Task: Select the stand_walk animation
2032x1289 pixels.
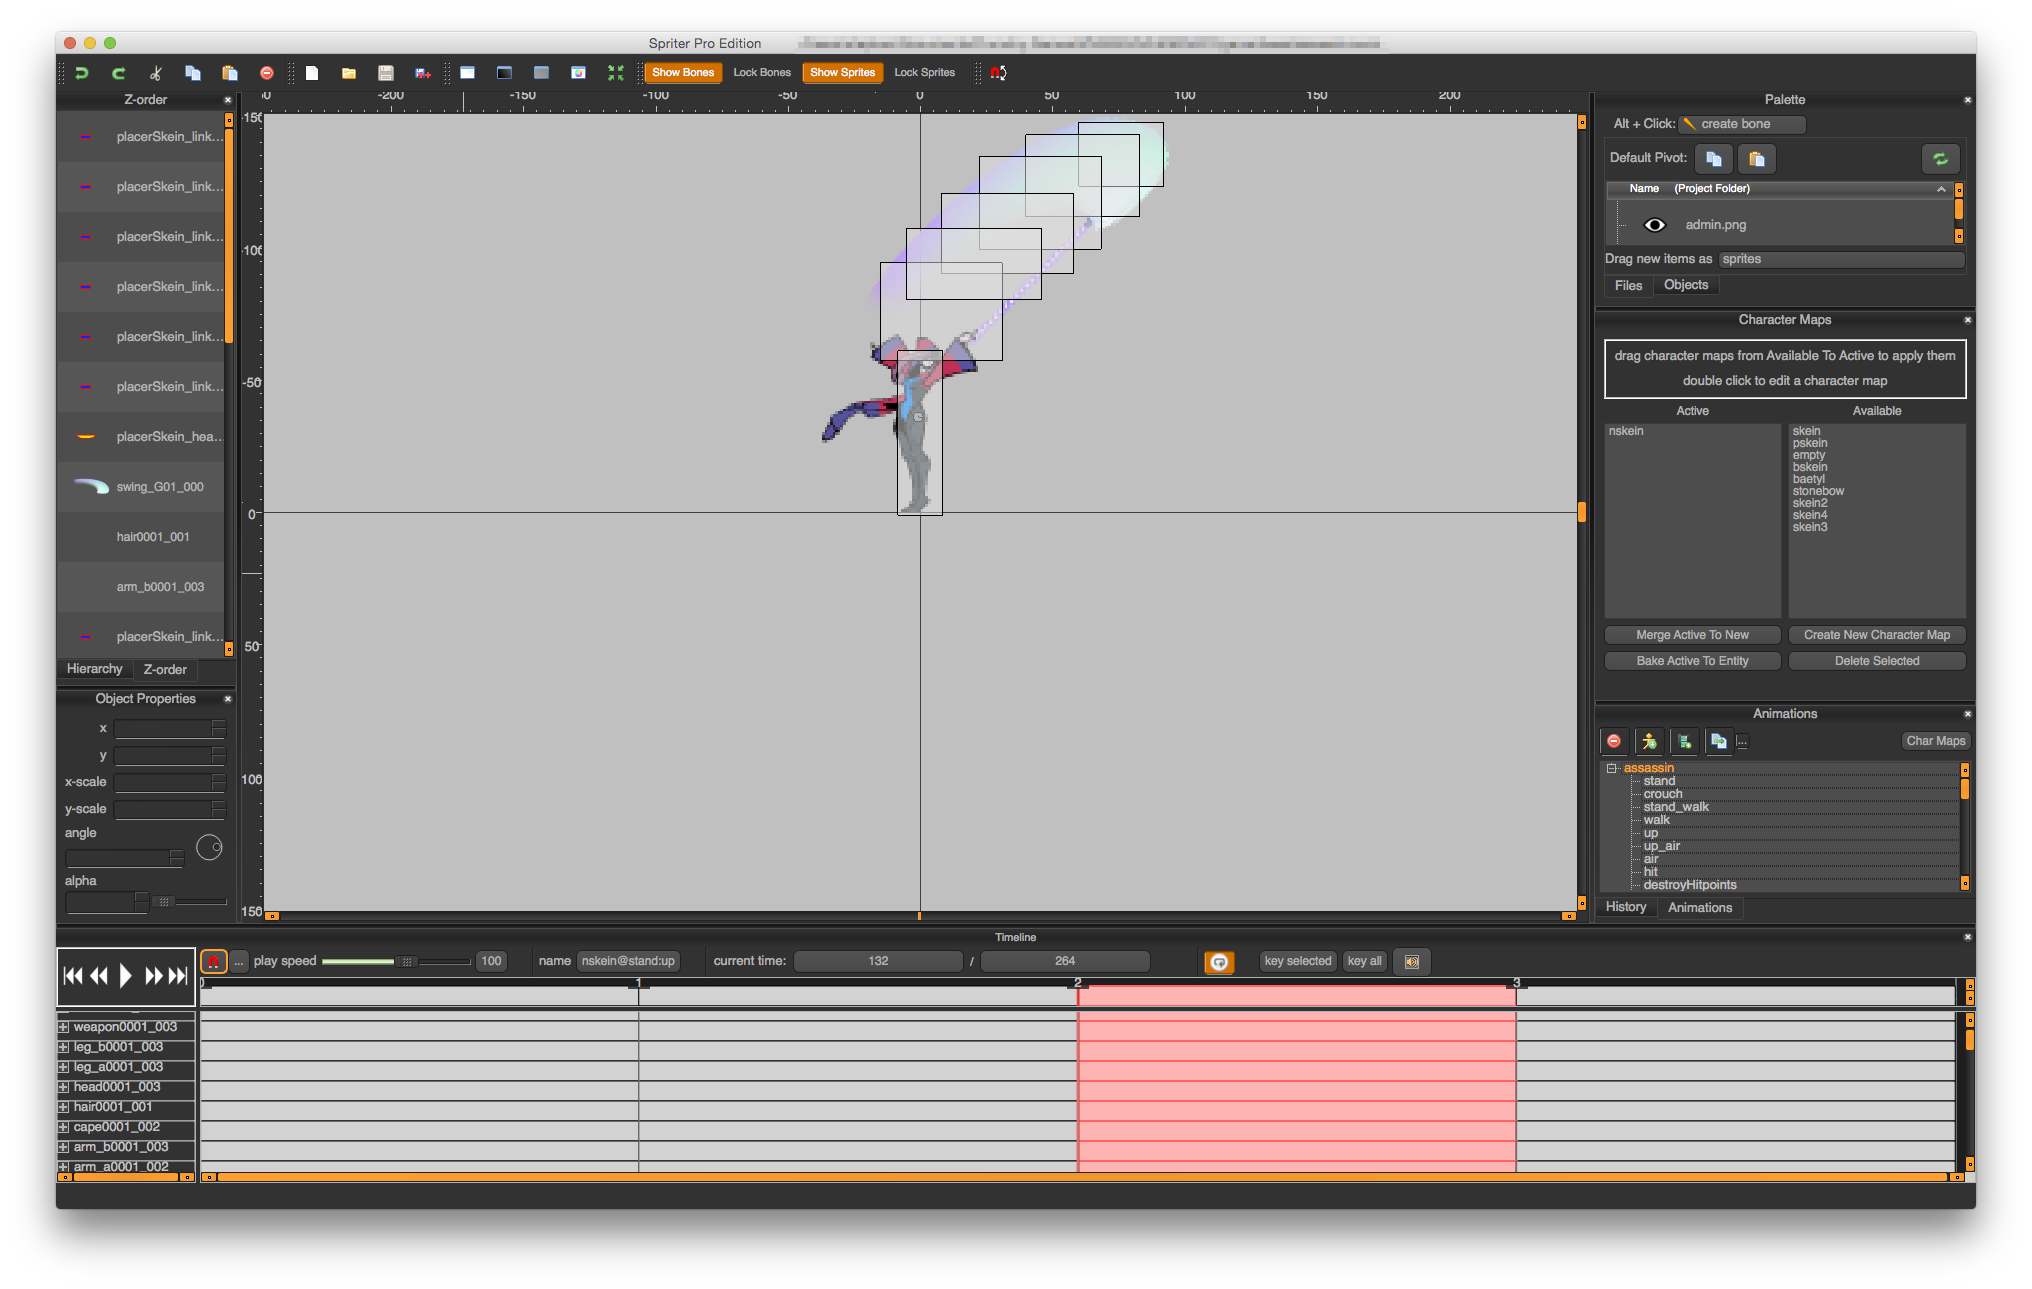Action: pyautogui.click(x=1676, y=807)
